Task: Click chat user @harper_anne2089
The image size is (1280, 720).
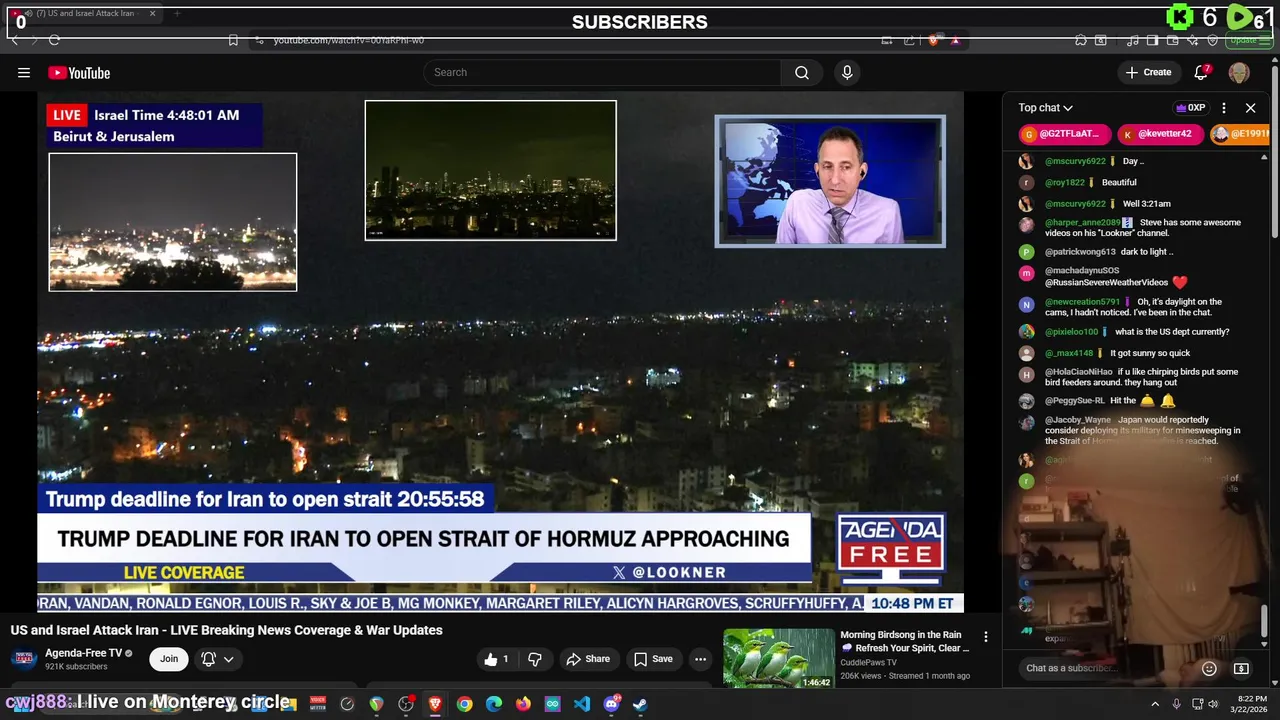Action: pyautogui.click(x=1082, y=222)
